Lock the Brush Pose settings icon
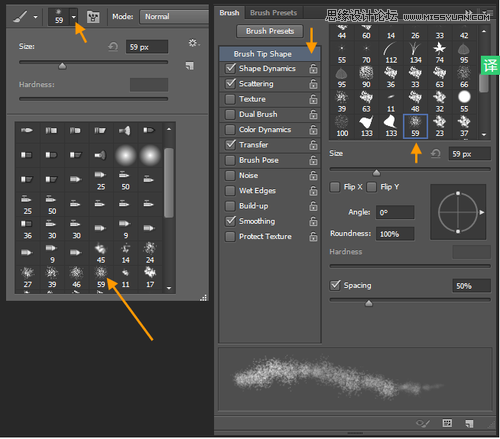Viewport: 500px width, 439px height. pos(313,160)
